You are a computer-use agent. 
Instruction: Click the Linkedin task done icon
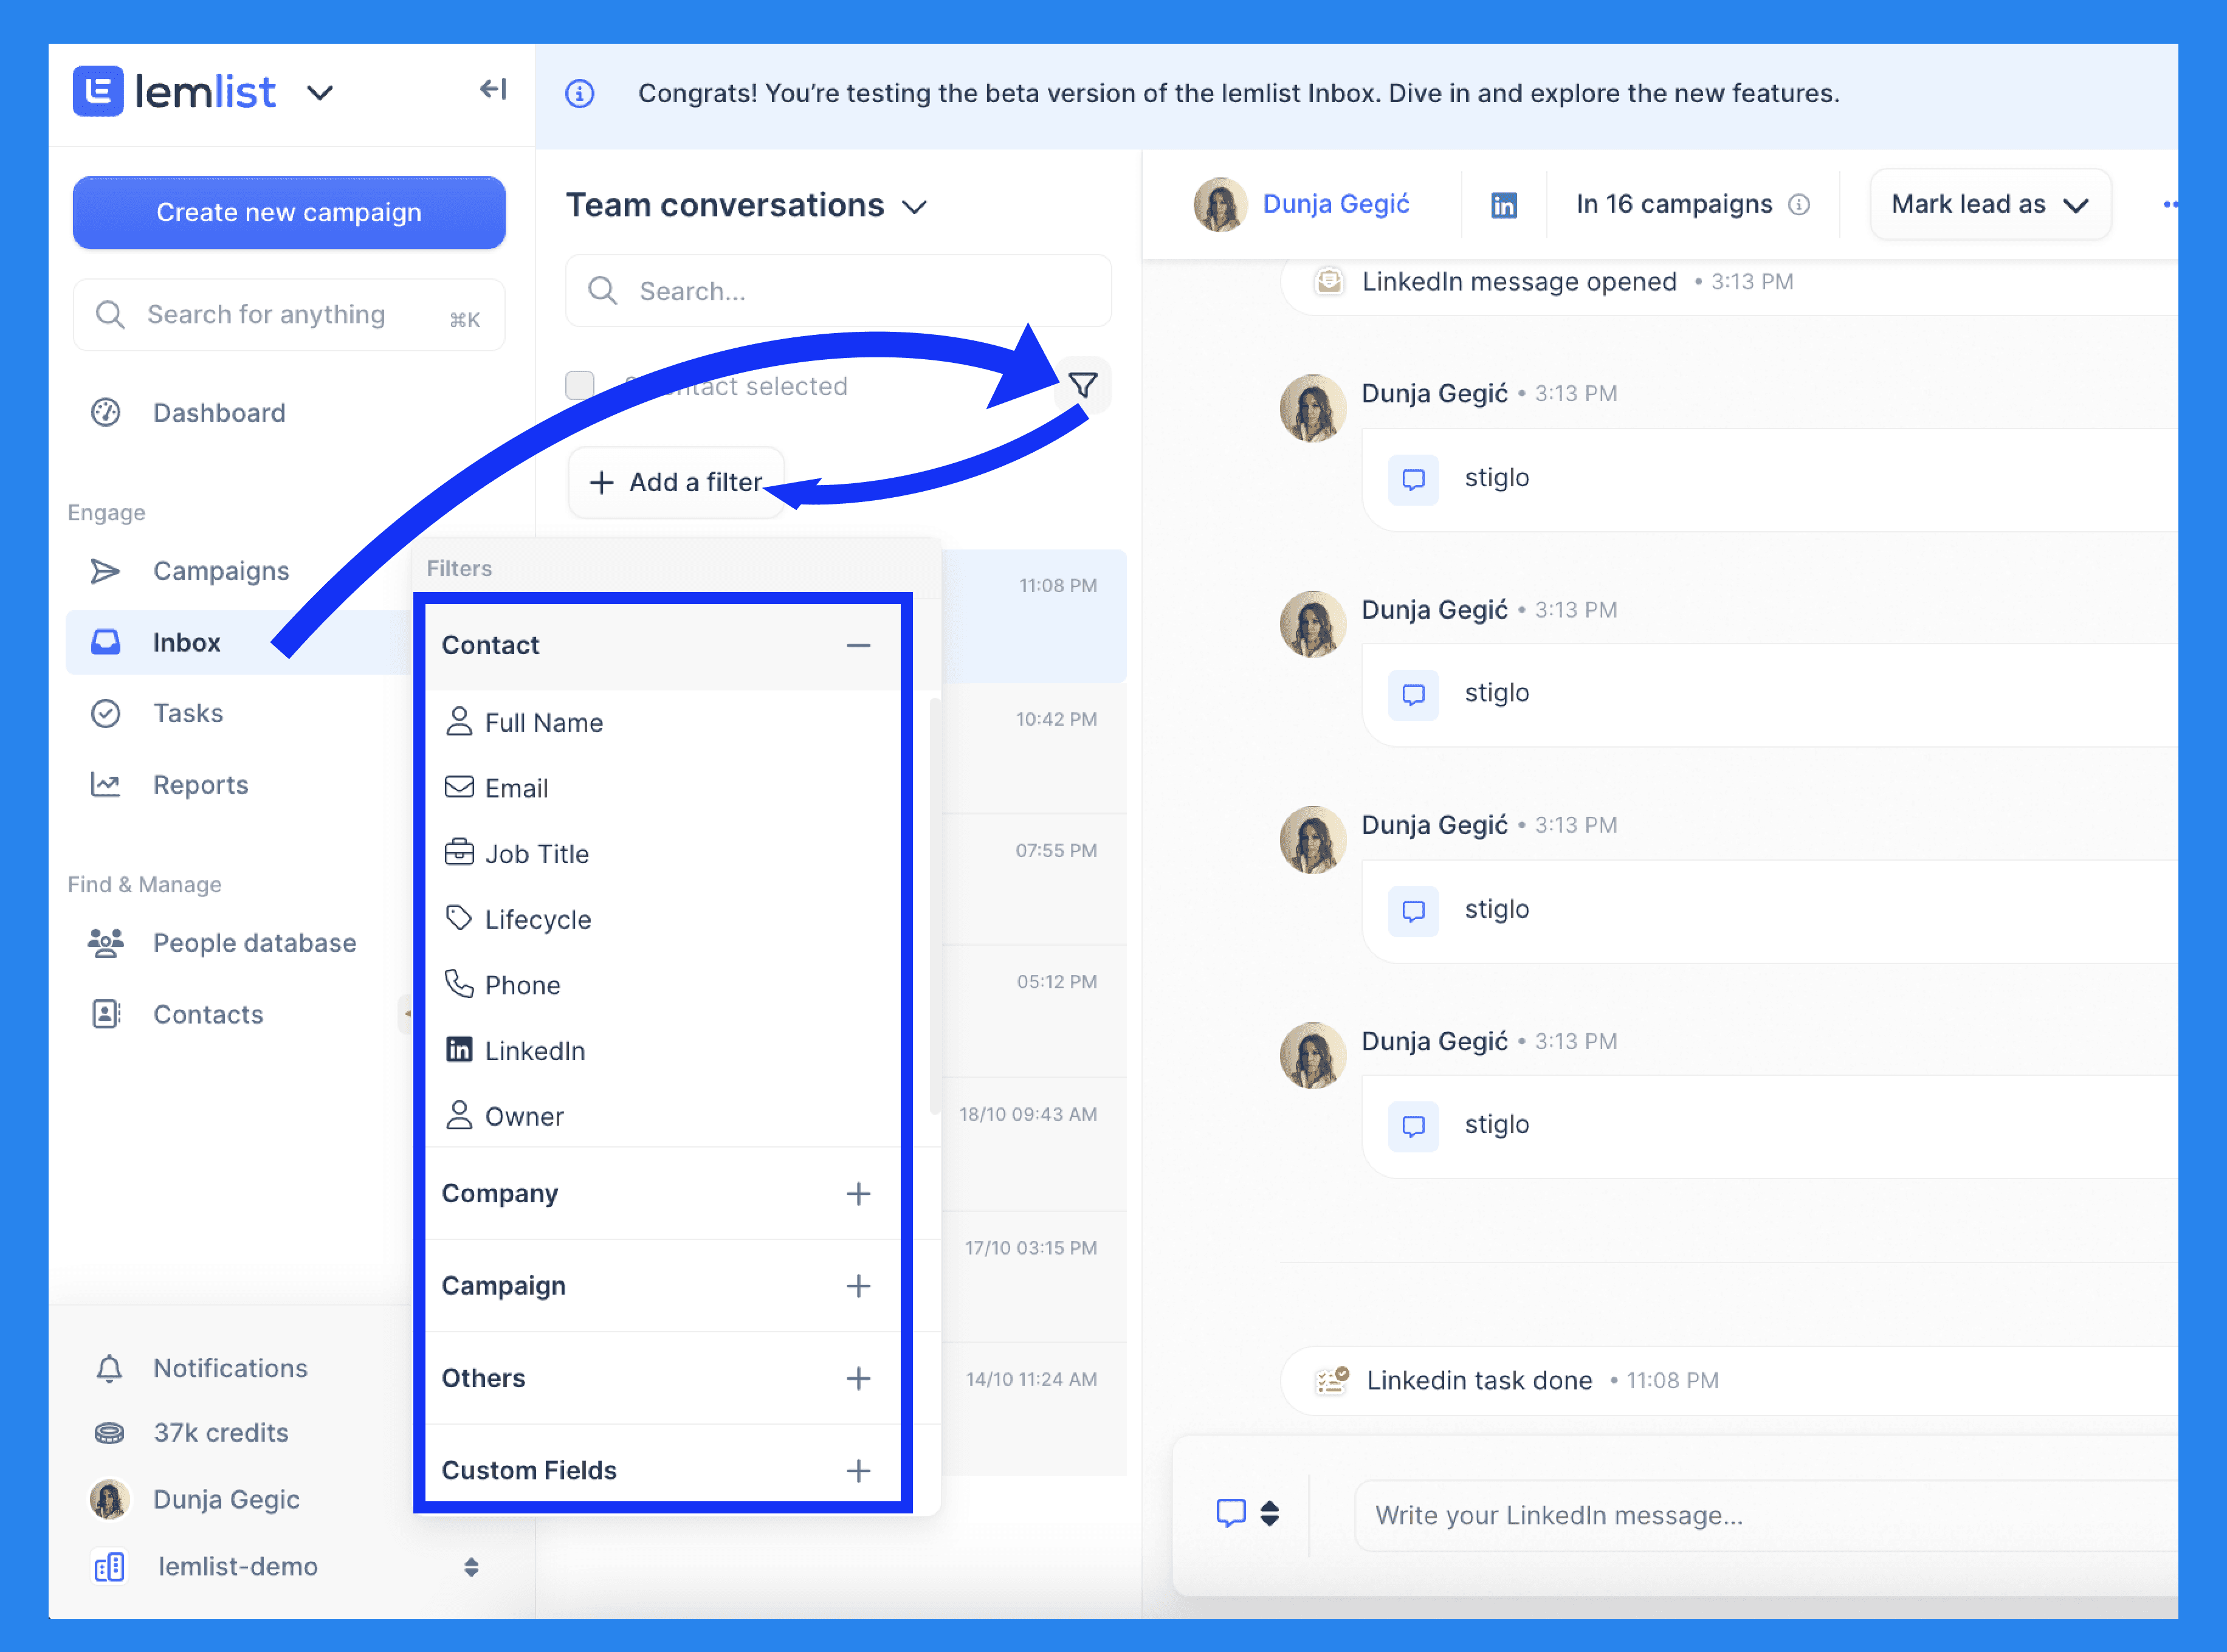tap(1333, 1380)
